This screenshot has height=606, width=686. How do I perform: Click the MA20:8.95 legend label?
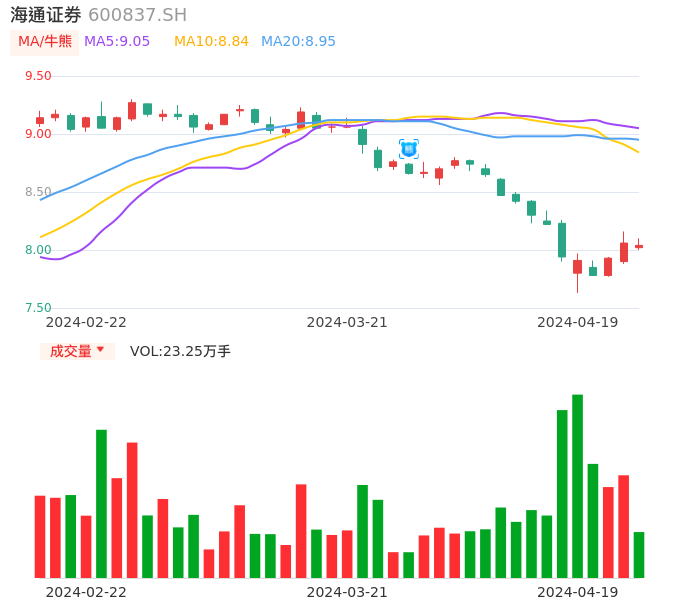298,42
